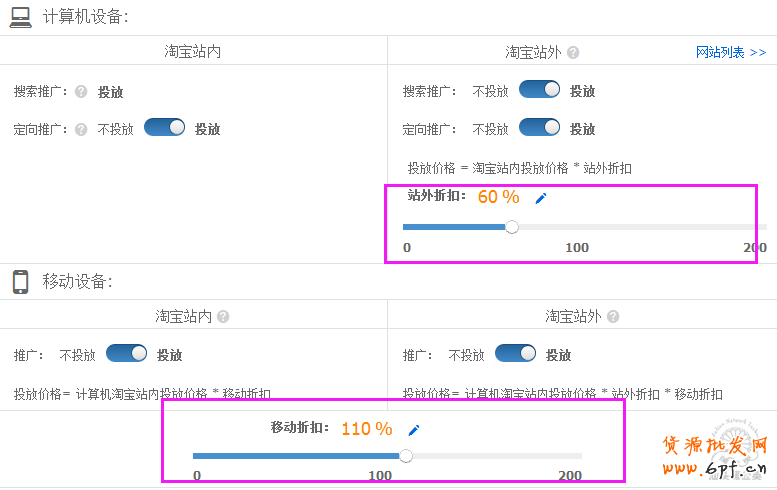The width and height of the screenshot is (777, 490).
Task: Click the help icon next to mobile 淘宝站内 header
Action: click(x=223, y=316)
